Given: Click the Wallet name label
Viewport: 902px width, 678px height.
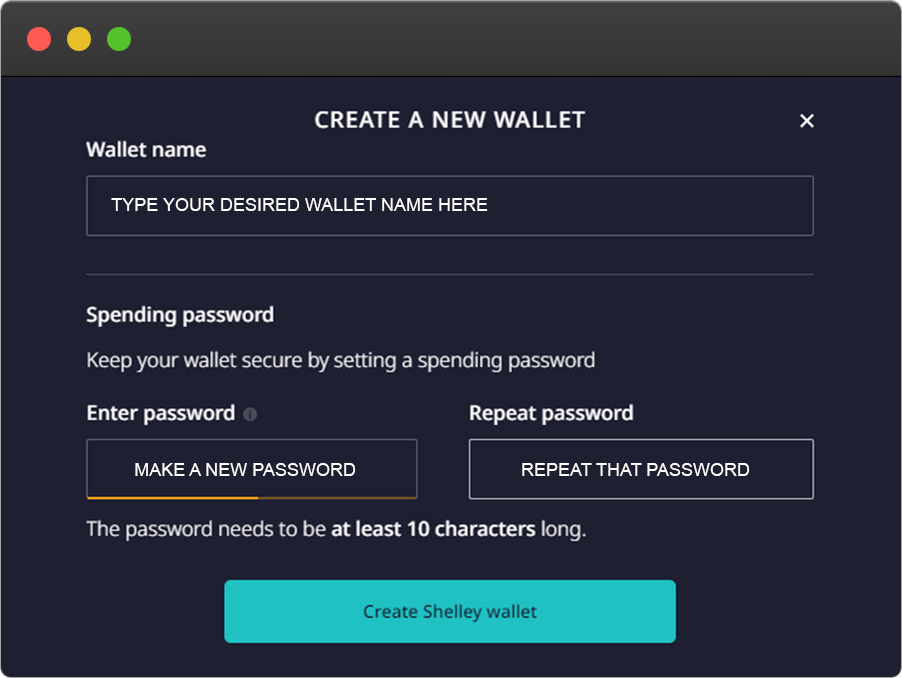Looking at the screenshot, I should coord(146,150).
